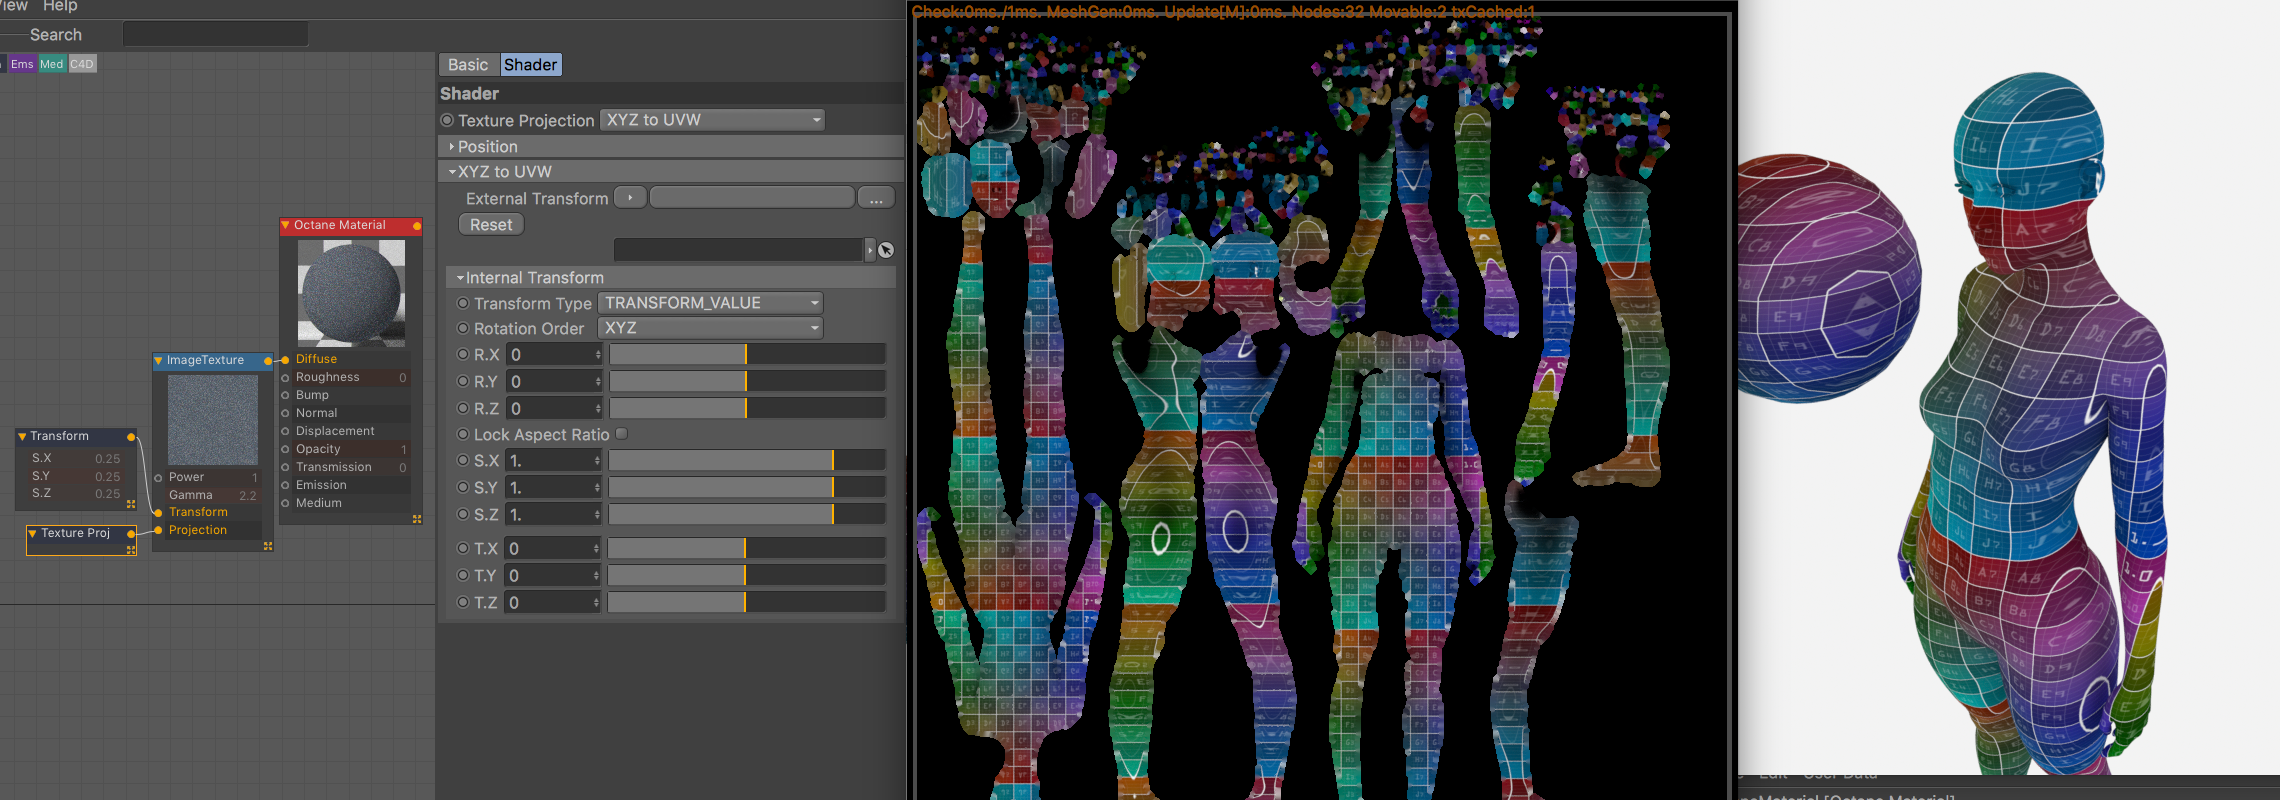
Task: Select the Texture Proj node title
Action: (76, 534)
